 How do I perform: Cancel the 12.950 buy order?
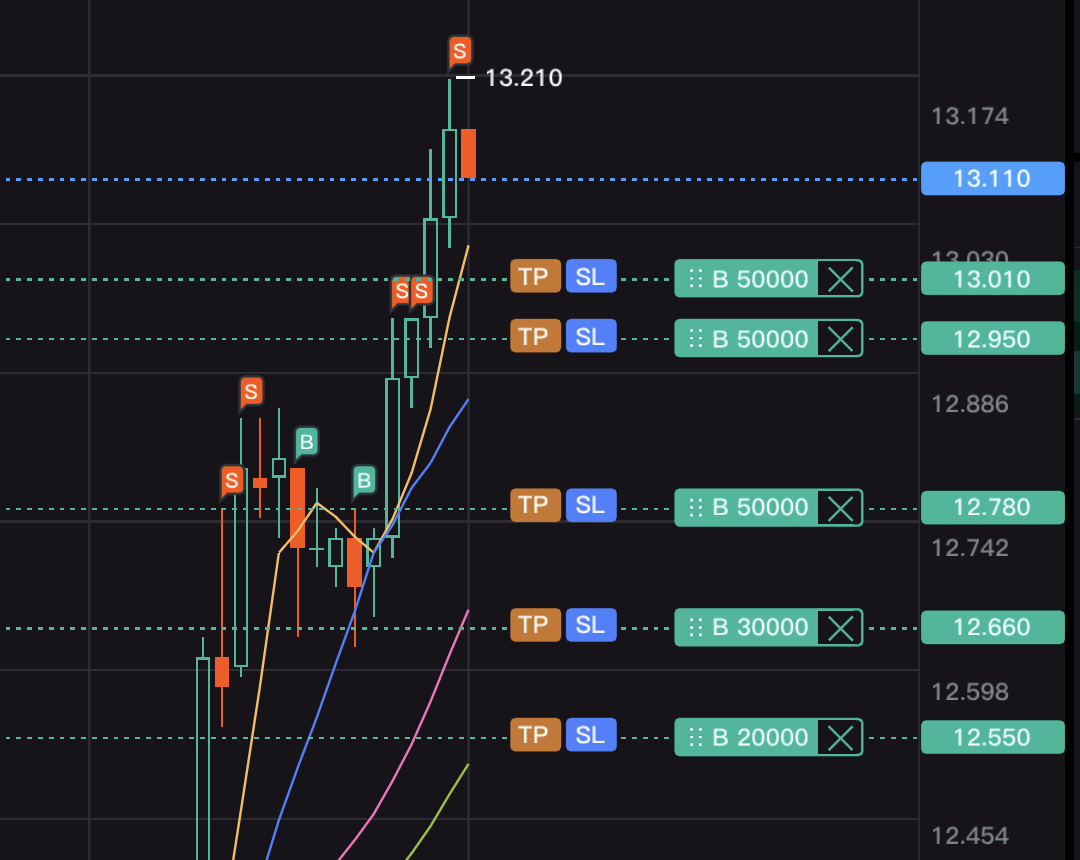click(x=840, y=339)
